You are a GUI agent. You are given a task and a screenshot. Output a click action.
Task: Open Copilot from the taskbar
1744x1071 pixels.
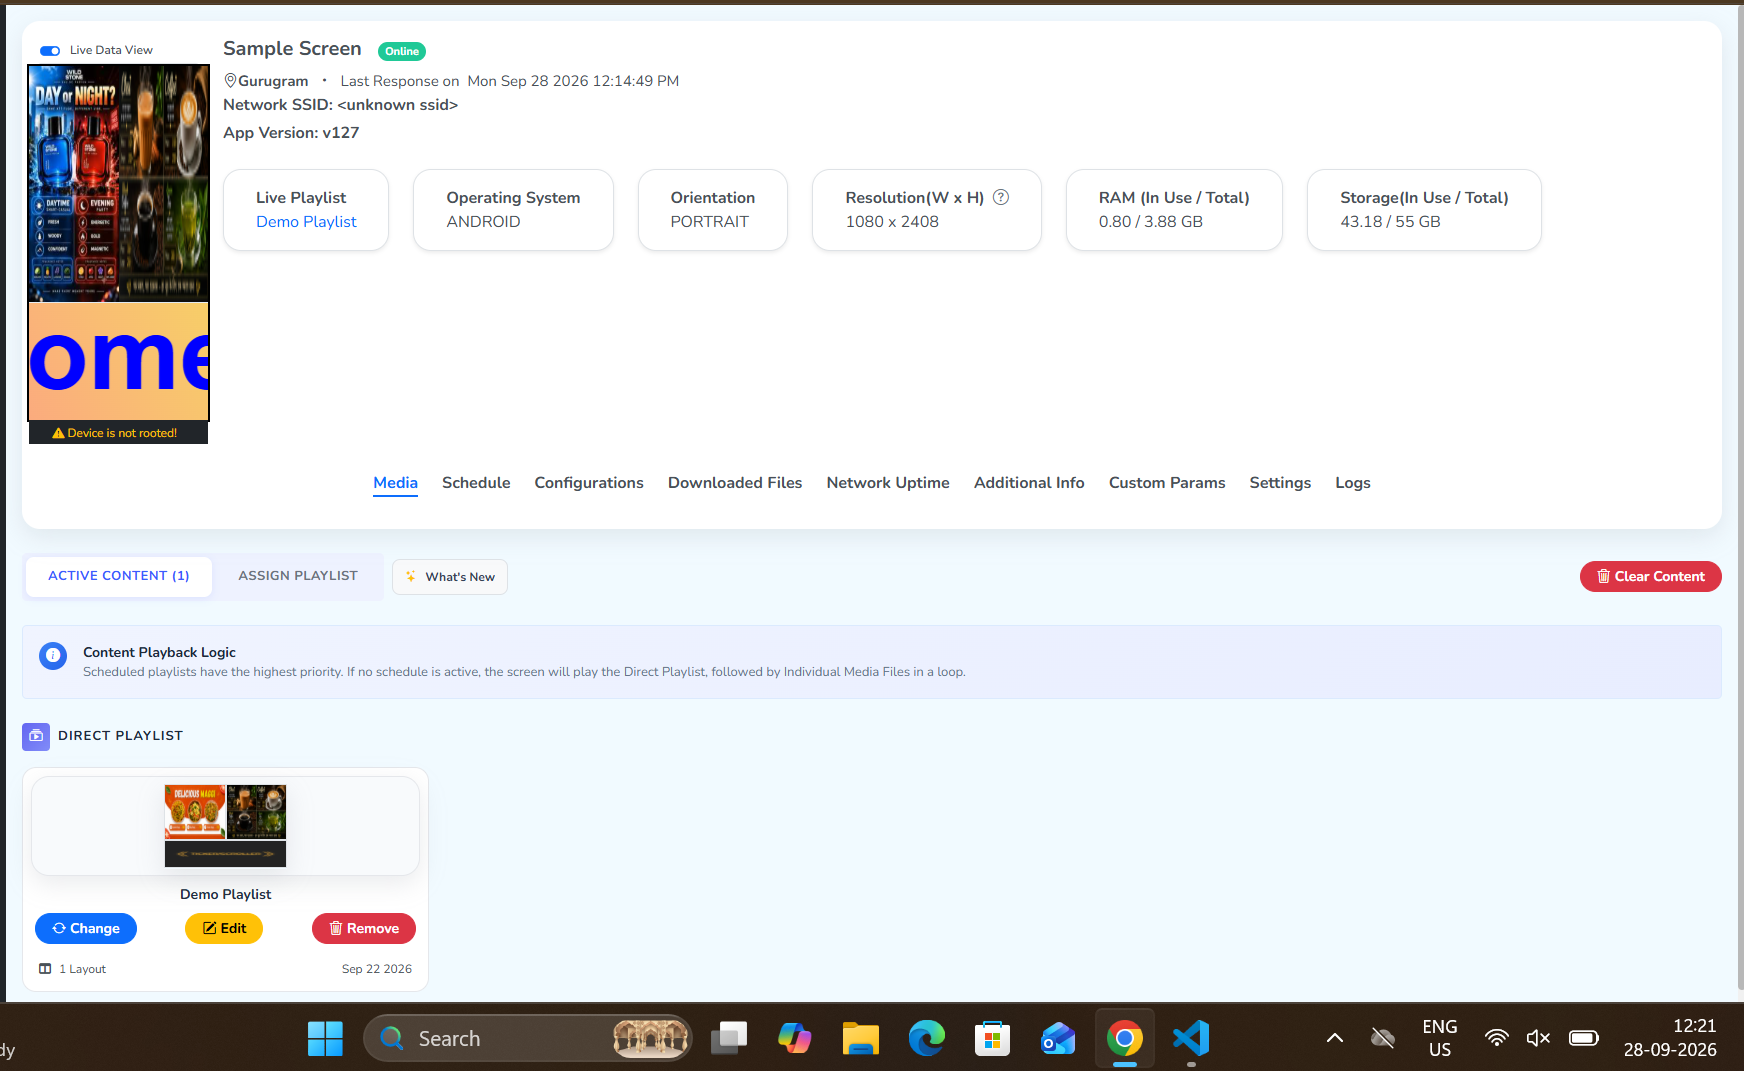tap(795, 1039)
